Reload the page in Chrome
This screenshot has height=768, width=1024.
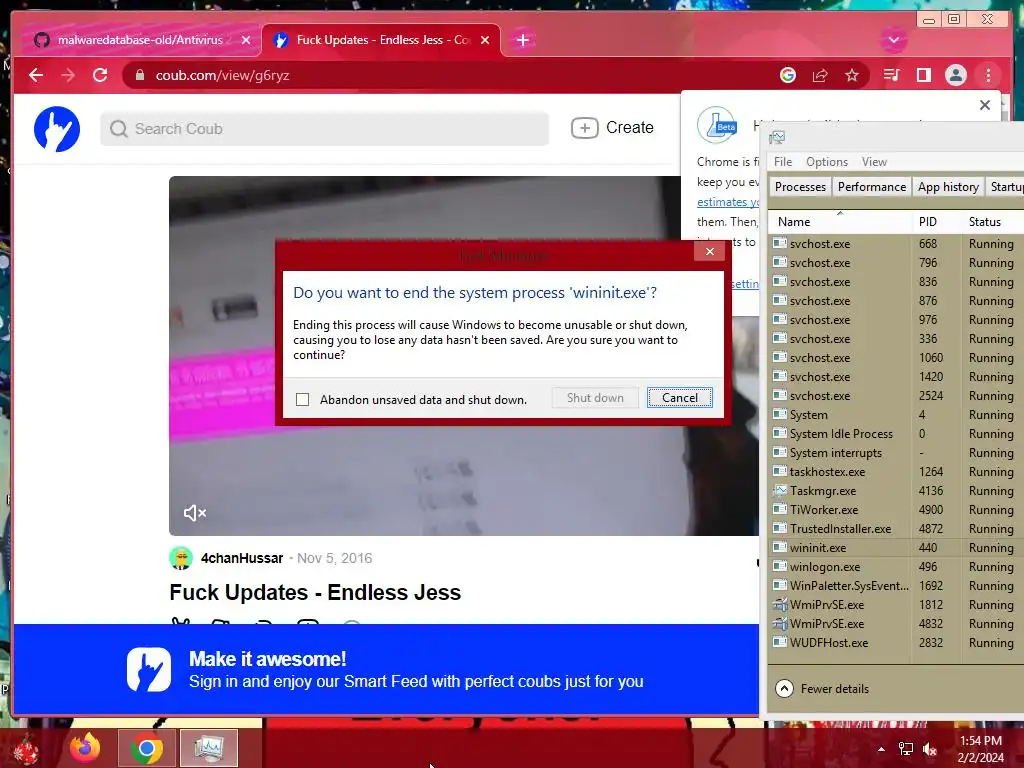pyautogui.click(x=100, y=75)
